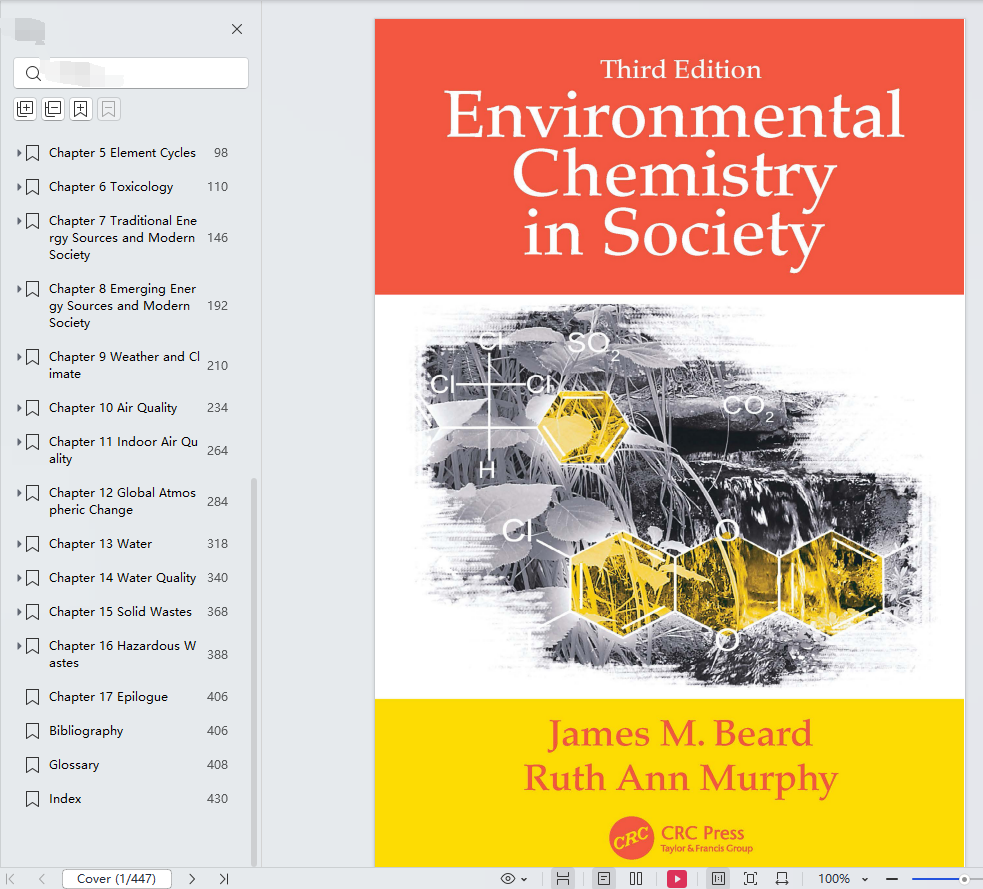Expand Chapter 10 Air Quality

click(x=19, y=408)
